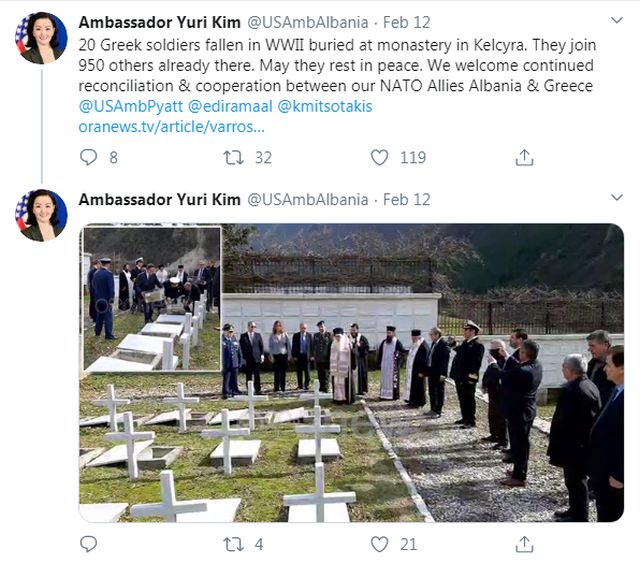Image resolution: width=640 pixels, height=564 pixels.
Task: Retweet the tweet with 32 retweets
Action: (x=233, y=157)
